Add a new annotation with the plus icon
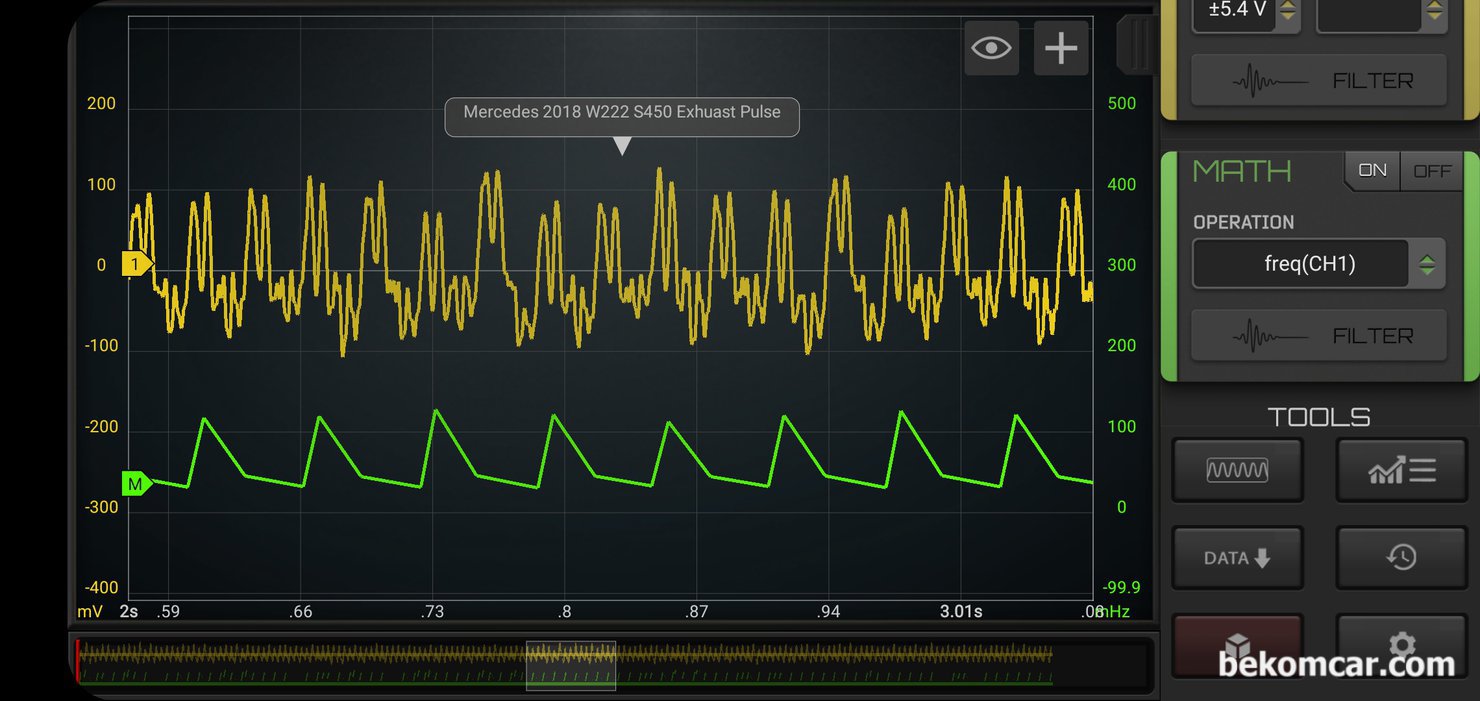 (1060, 47)
